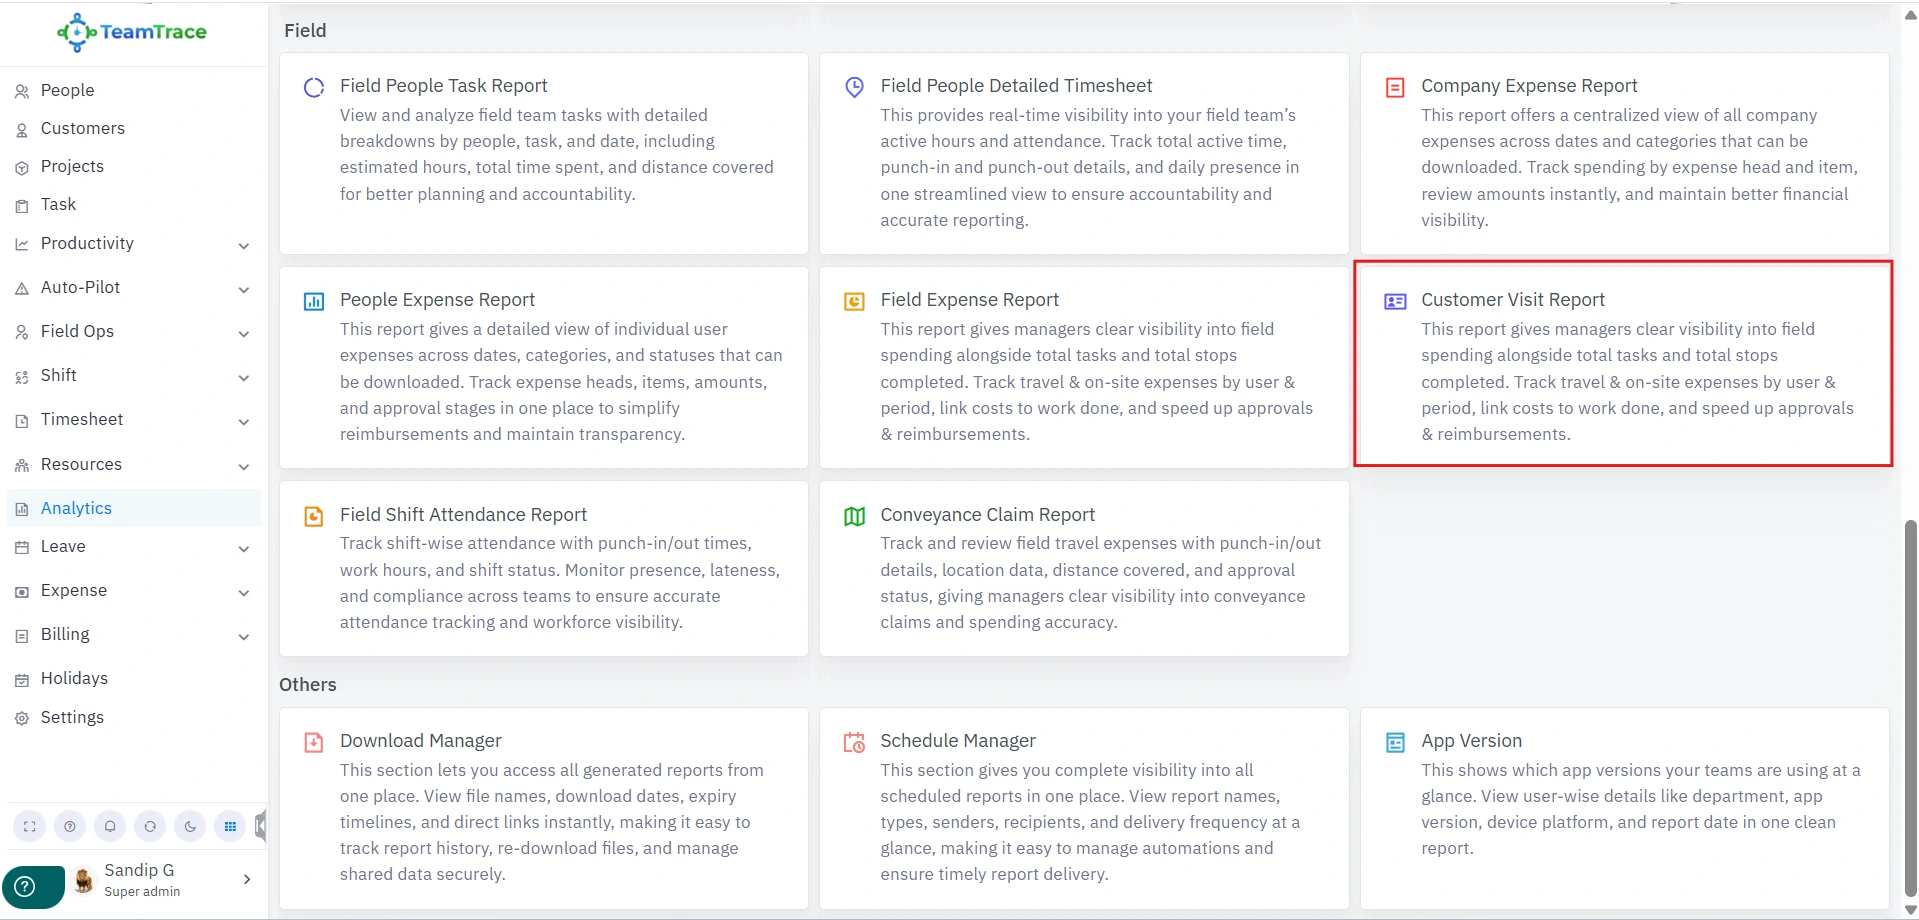The image size is (1919, 920).
Task: Open the Conveyance Claim Report
Action: (987, 515)
